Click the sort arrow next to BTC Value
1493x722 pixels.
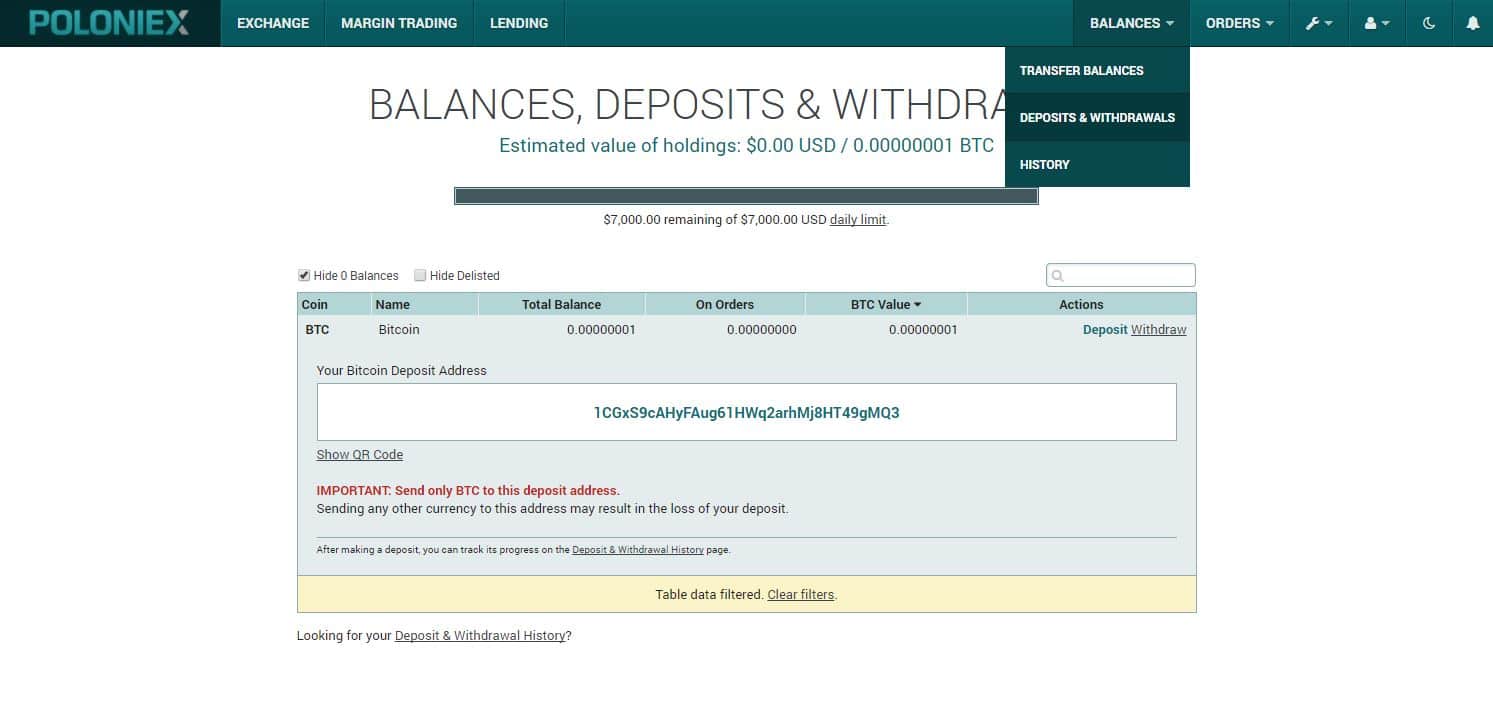pos(916,304)
